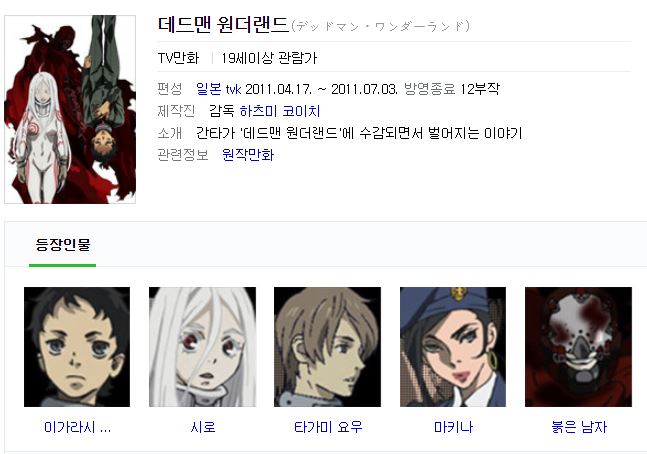The image size is (647, 454).
Task: Open director 하츠미 코이치 link
Action: (280, 111)
